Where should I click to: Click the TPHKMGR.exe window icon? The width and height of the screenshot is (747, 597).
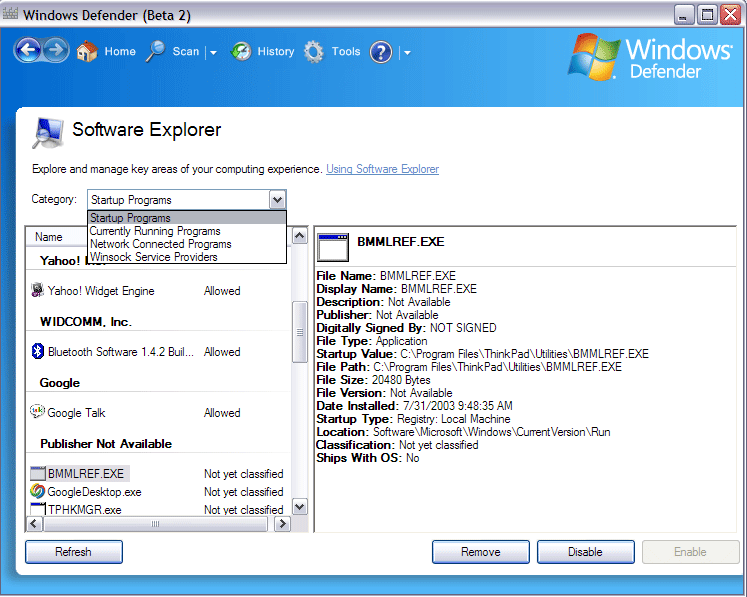[x=38, y=508]
